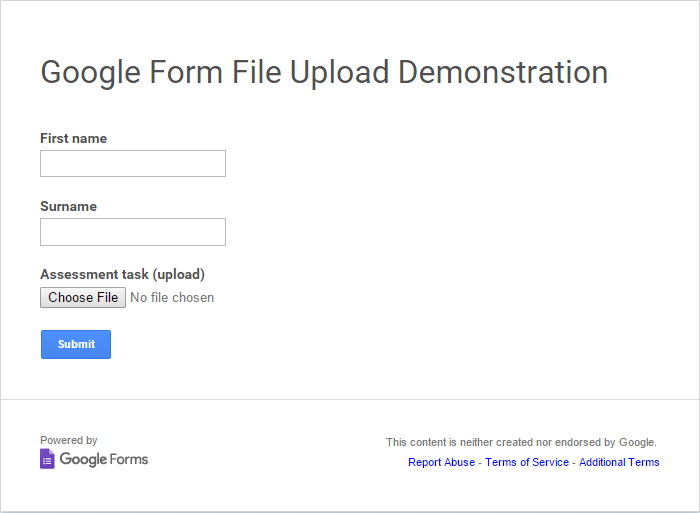
Task: Open the Report Abuse link
Action: 441,462
